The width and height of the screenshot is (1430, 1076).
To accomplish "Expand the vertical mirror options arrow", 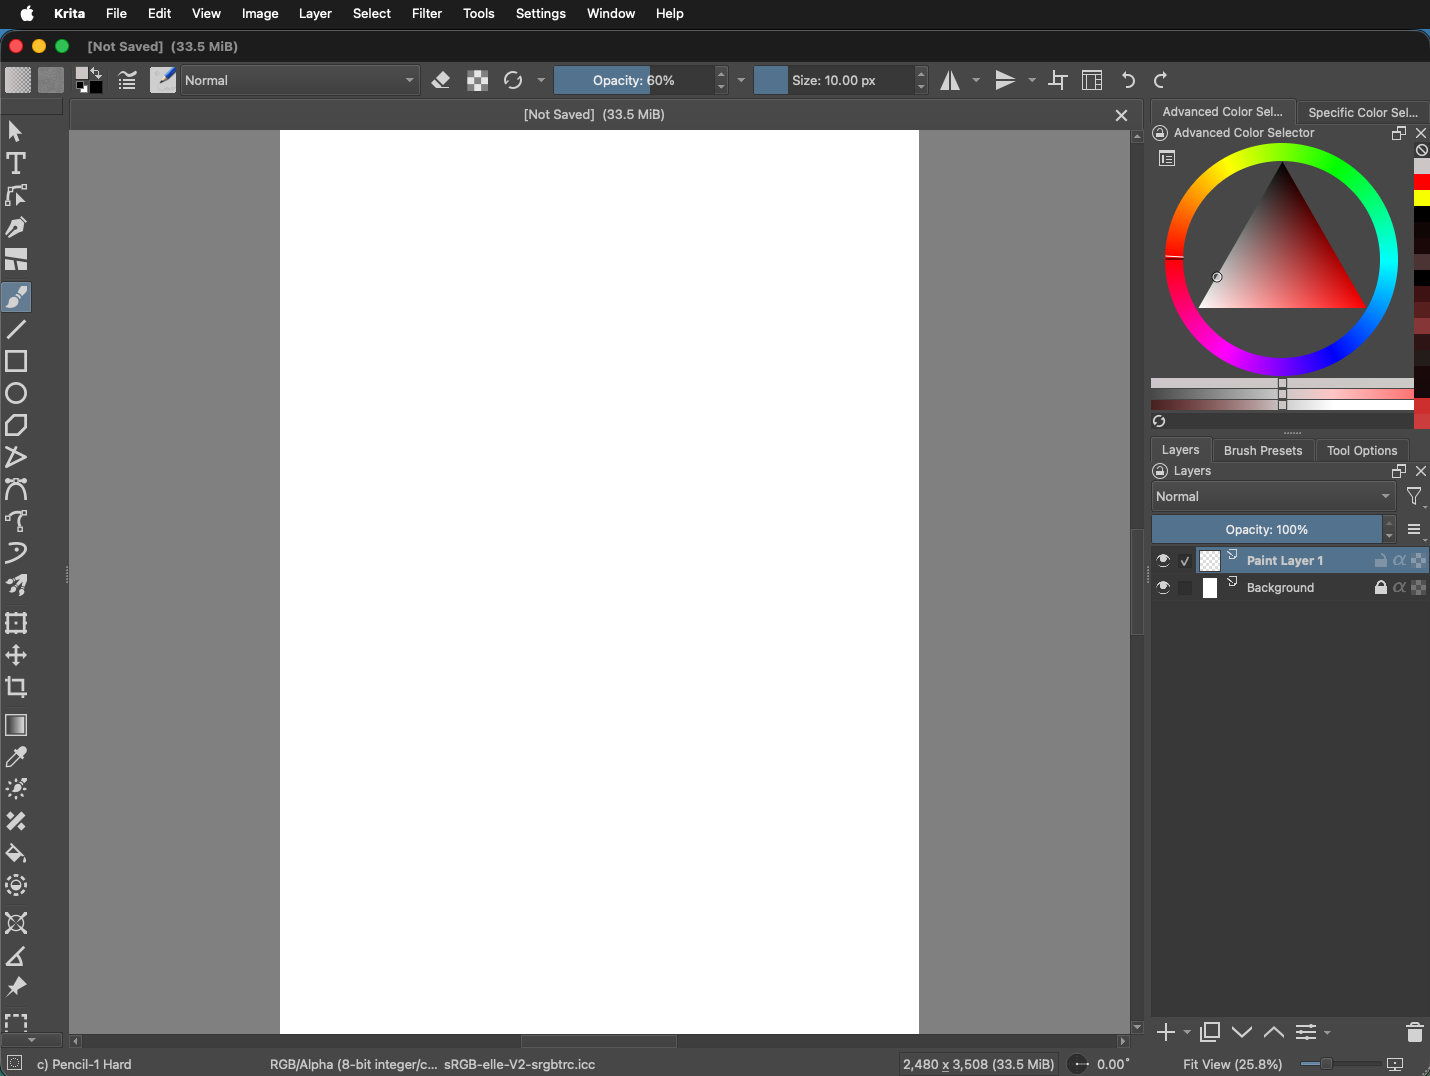I will tap(1032, 80).
